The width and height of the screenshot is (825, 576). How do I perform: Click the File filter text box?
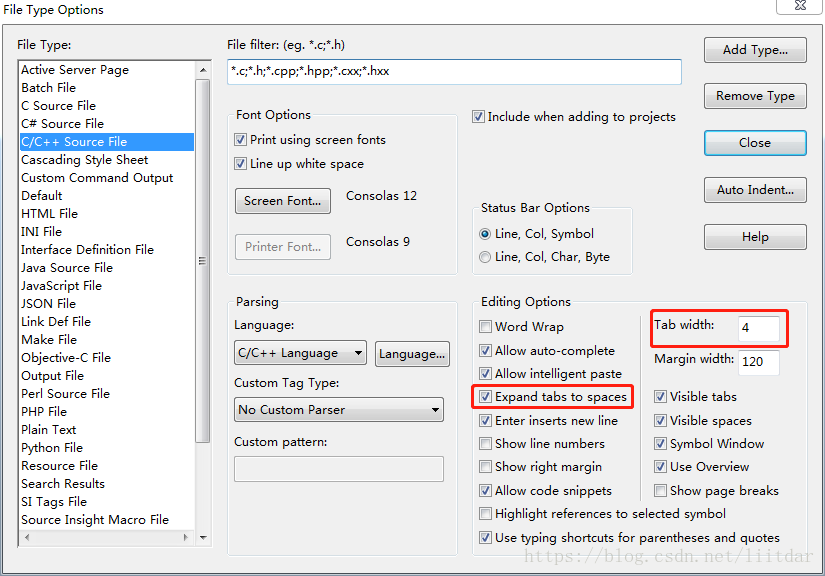tap(454, 72)
